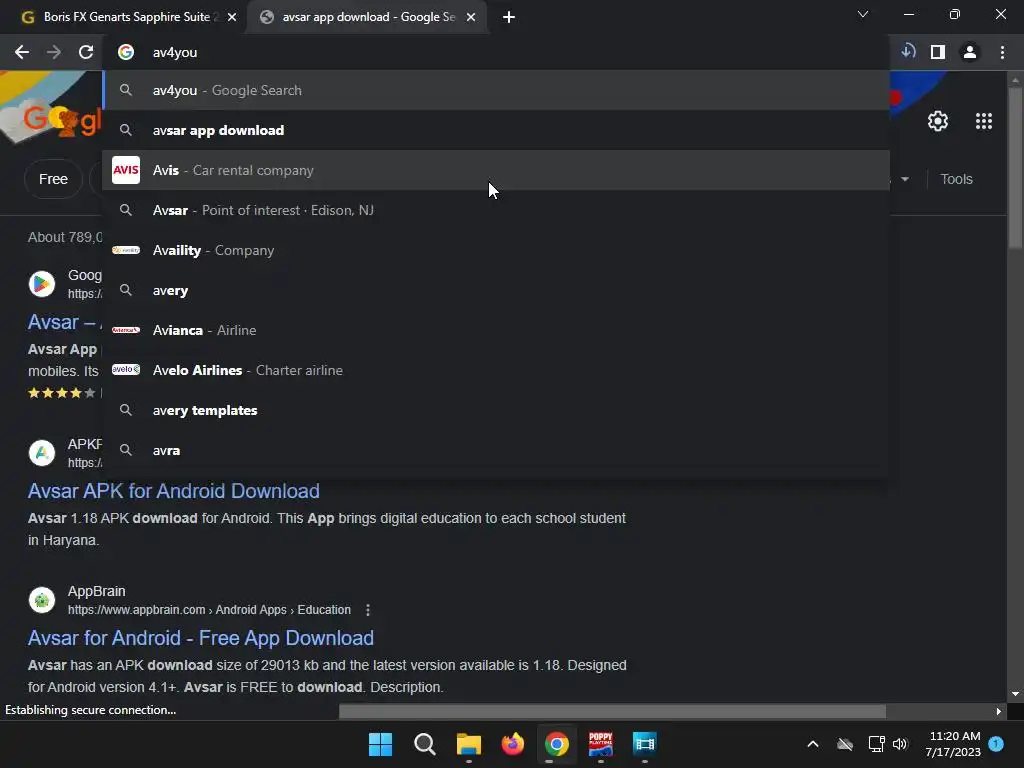Viewport: 1024px width, 768px height.
Task: Open Google quick settings gear
Action: tap(938, 121)
